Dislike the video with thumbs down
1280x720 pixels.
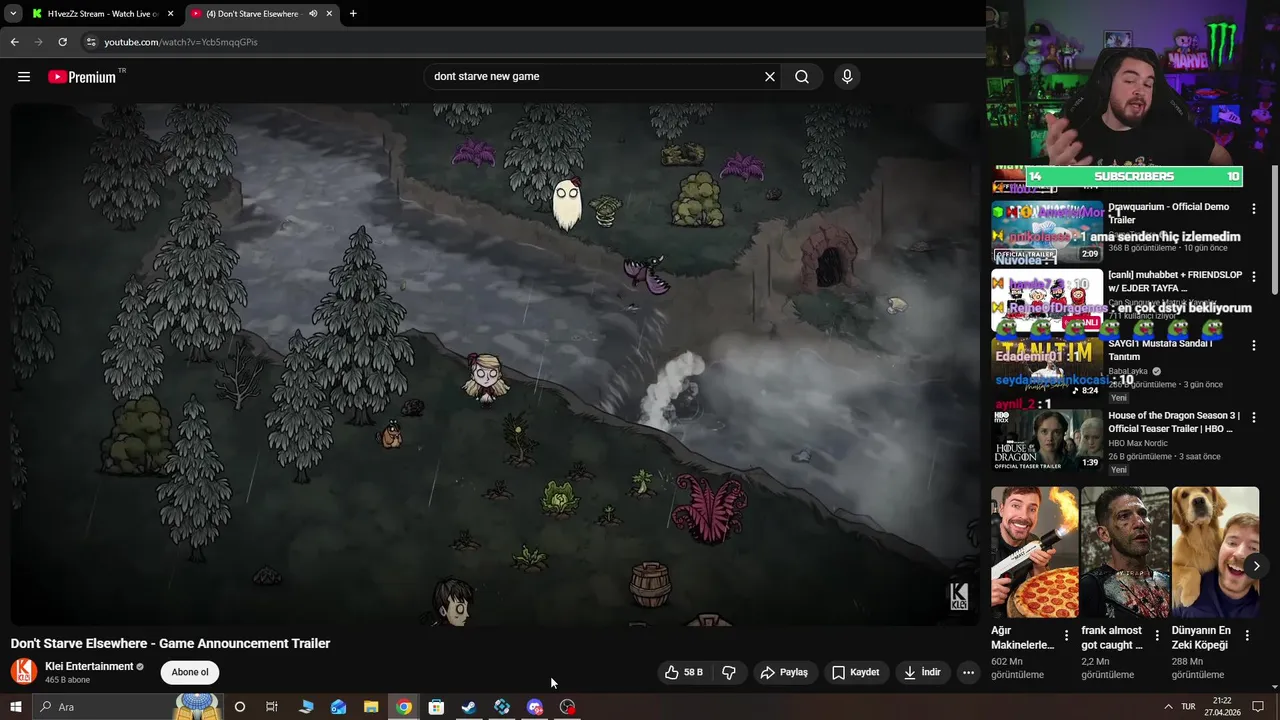[729, 673]
